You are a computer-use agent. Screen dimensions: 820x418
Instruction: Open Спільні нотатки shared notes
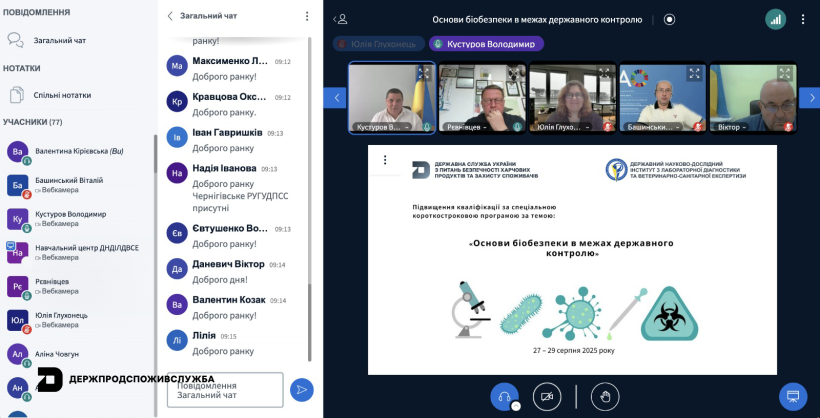(51, 95)
